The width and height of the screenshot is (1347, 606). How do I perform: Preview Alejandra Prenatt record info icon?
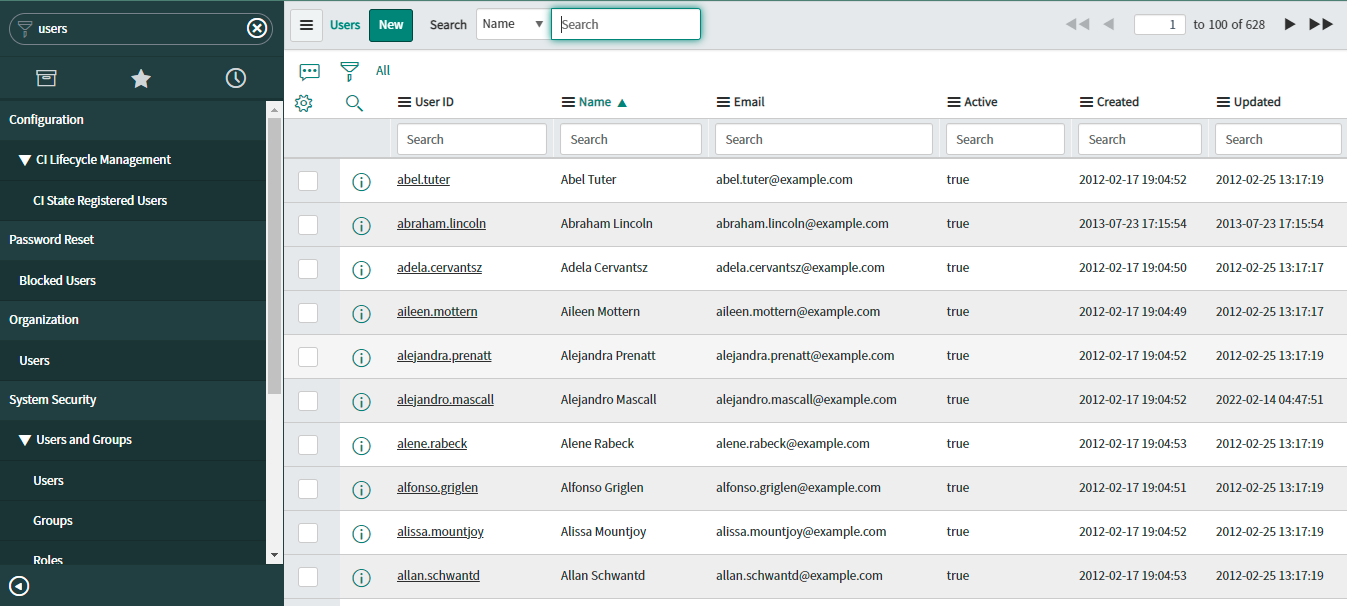[362, 357]
